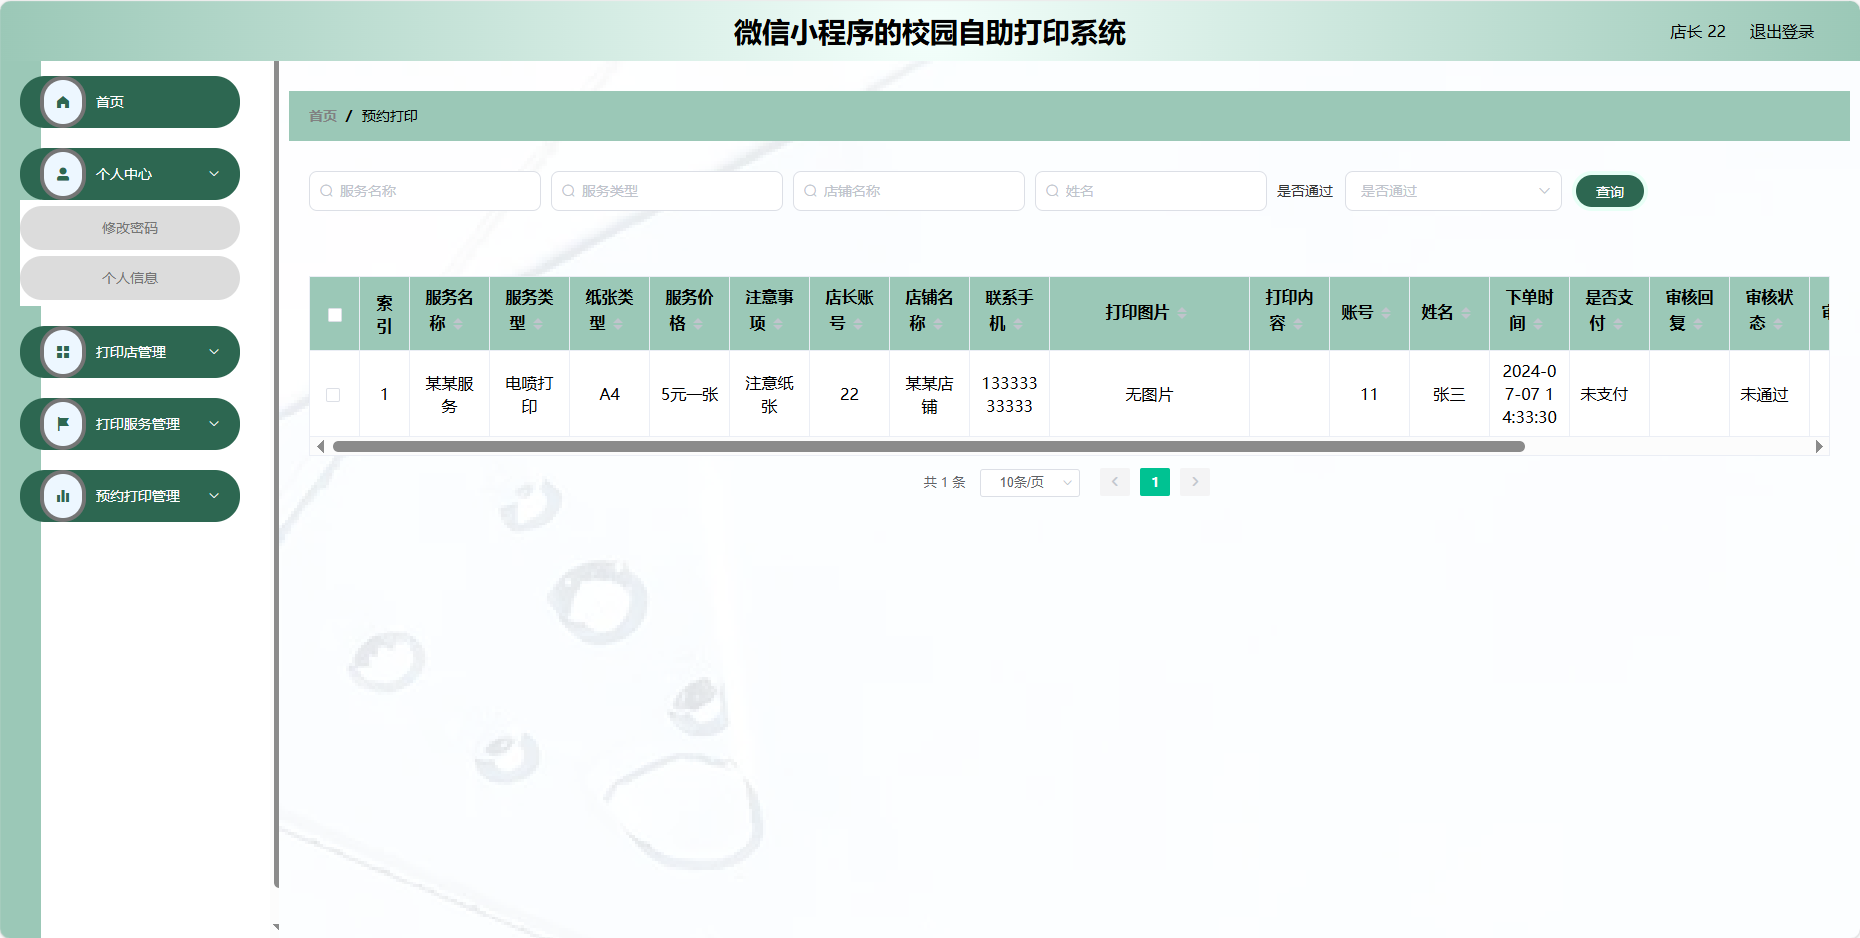
Task: Focus the 姓名 search input
Action: 1151,191
